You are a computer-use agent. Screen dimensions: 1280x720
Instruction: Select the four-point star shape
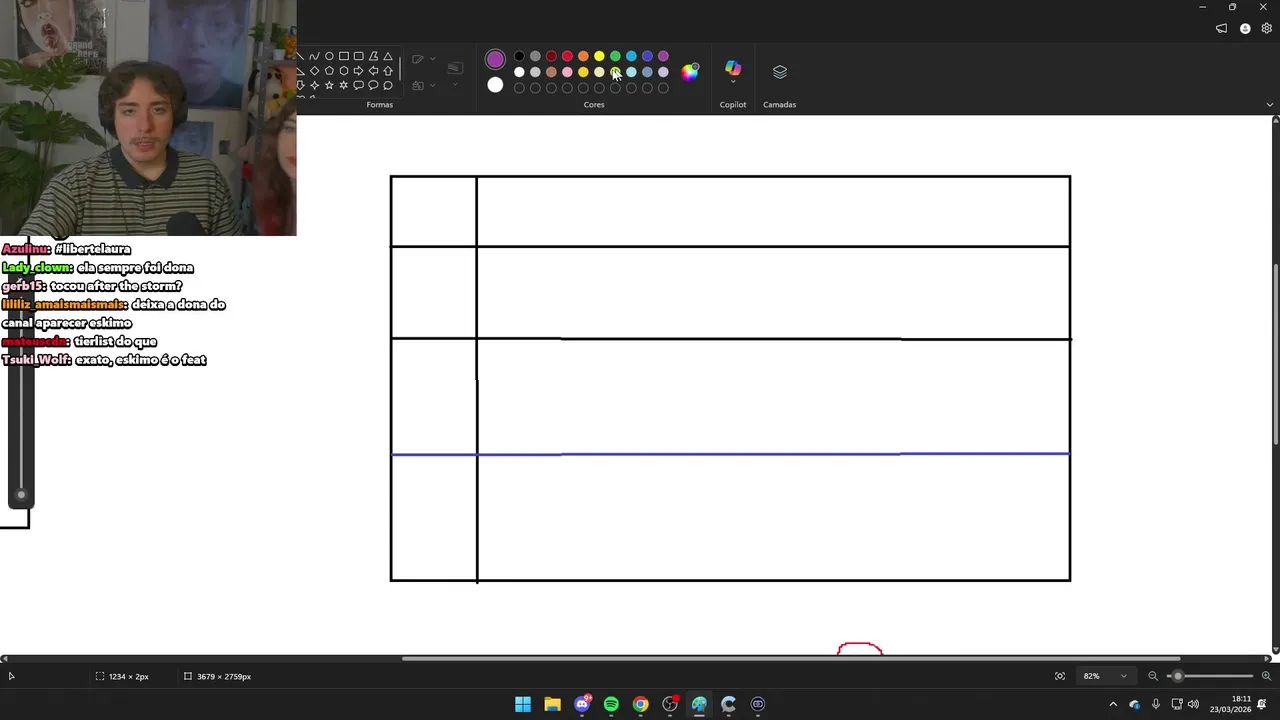[314, 86]
